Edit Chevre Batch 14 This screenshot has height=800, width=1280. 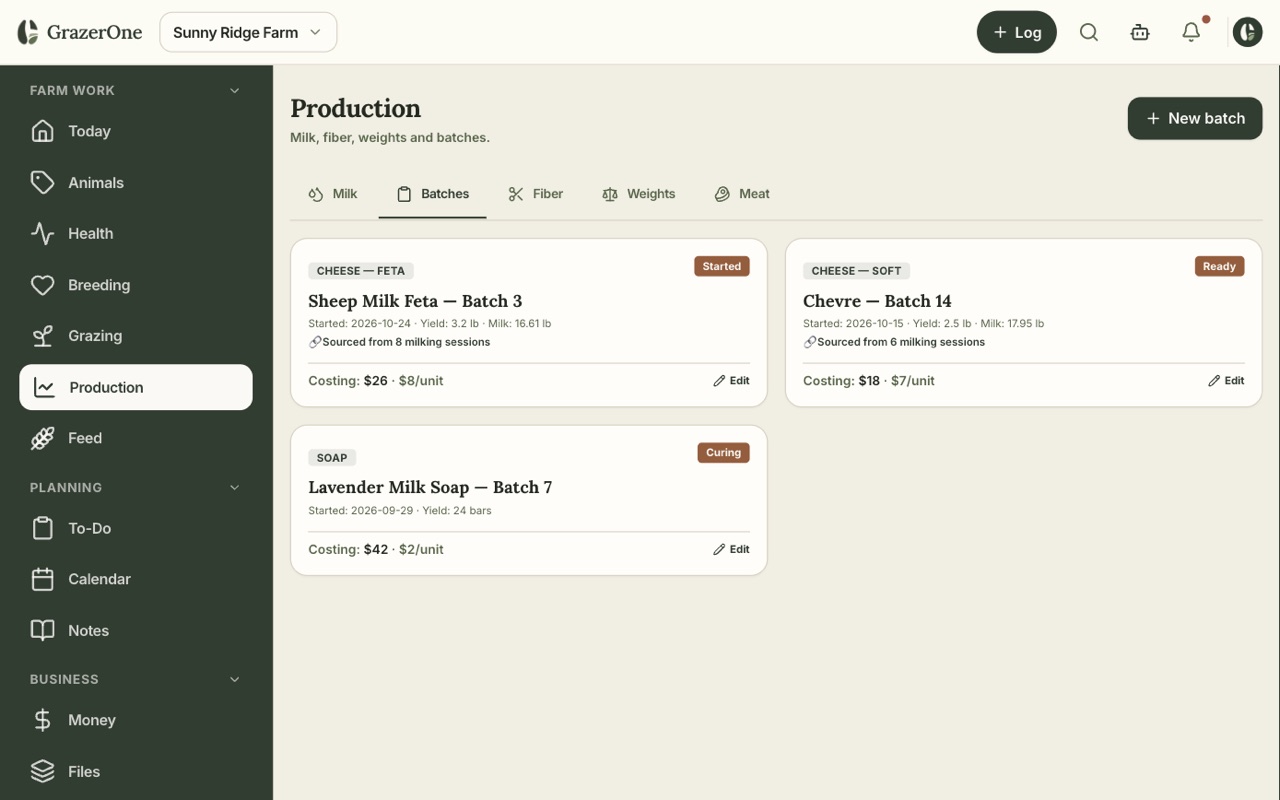coord(1226,381)
